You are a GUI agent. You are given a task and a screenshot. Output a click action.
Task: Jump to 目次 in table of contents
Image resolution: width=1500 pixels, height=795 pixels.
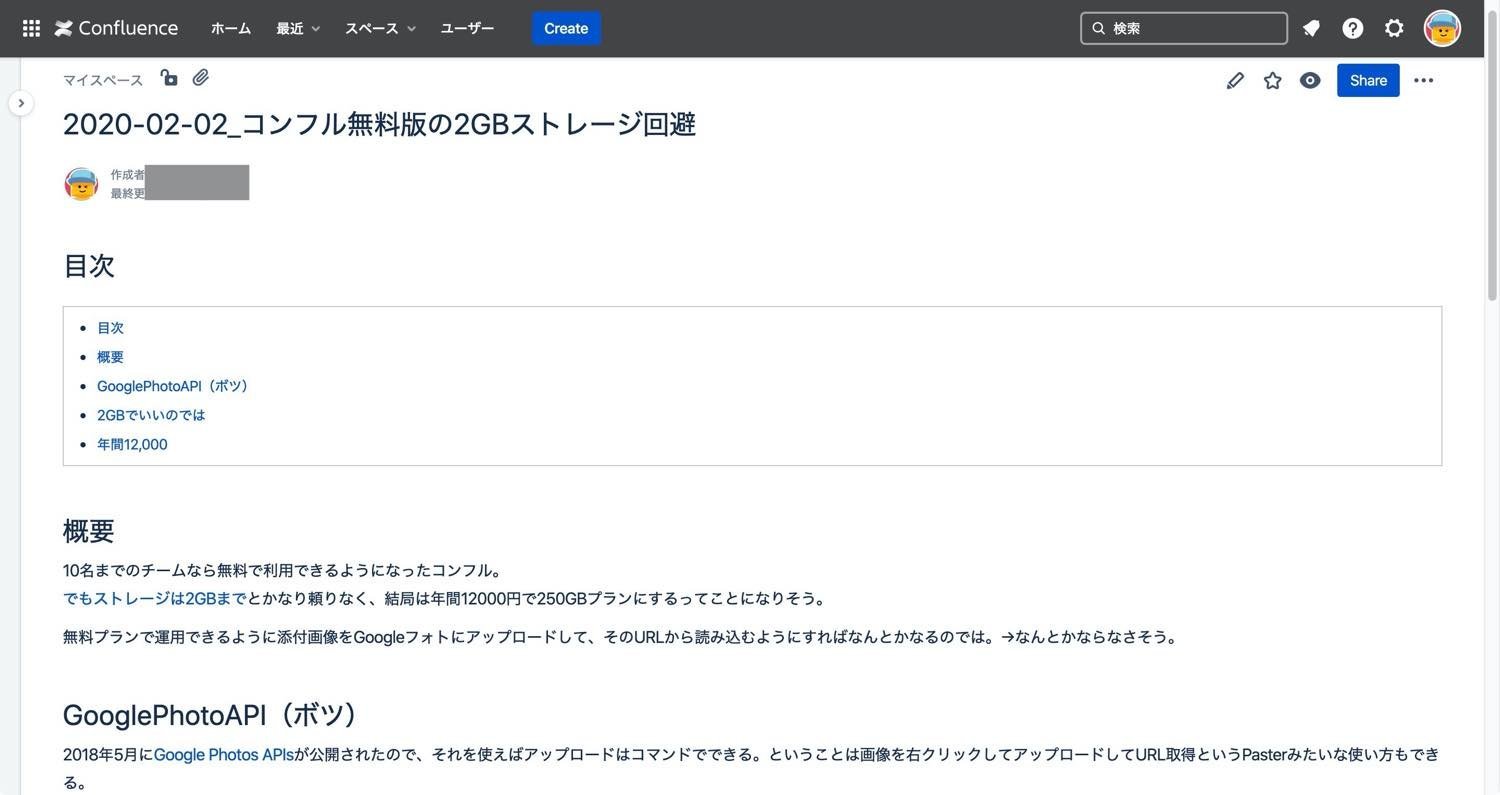point(110,328)
